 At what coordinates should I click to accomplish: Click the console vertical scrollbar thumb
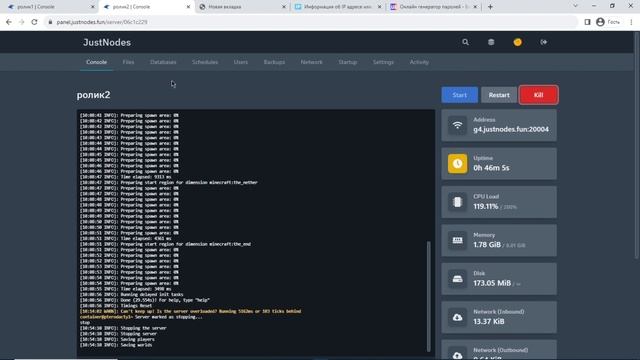[x=428, y=296]
